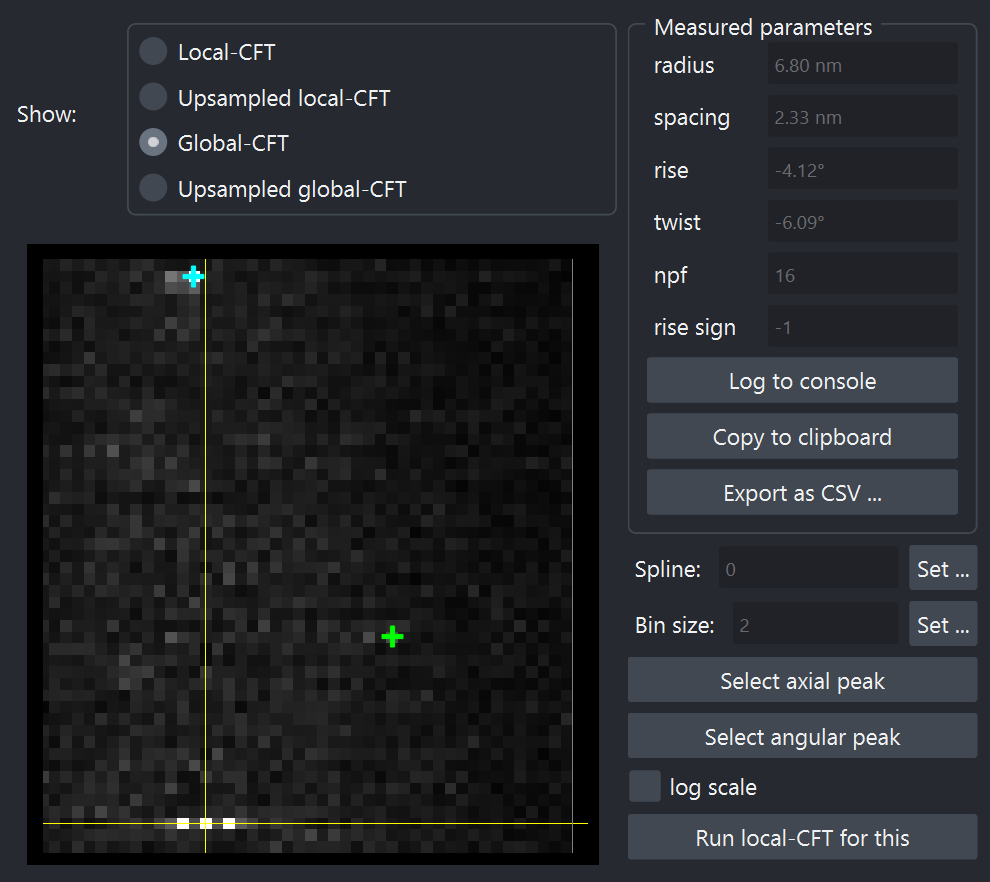
Task: Click Select angular peak button
Action: [802, 737]
